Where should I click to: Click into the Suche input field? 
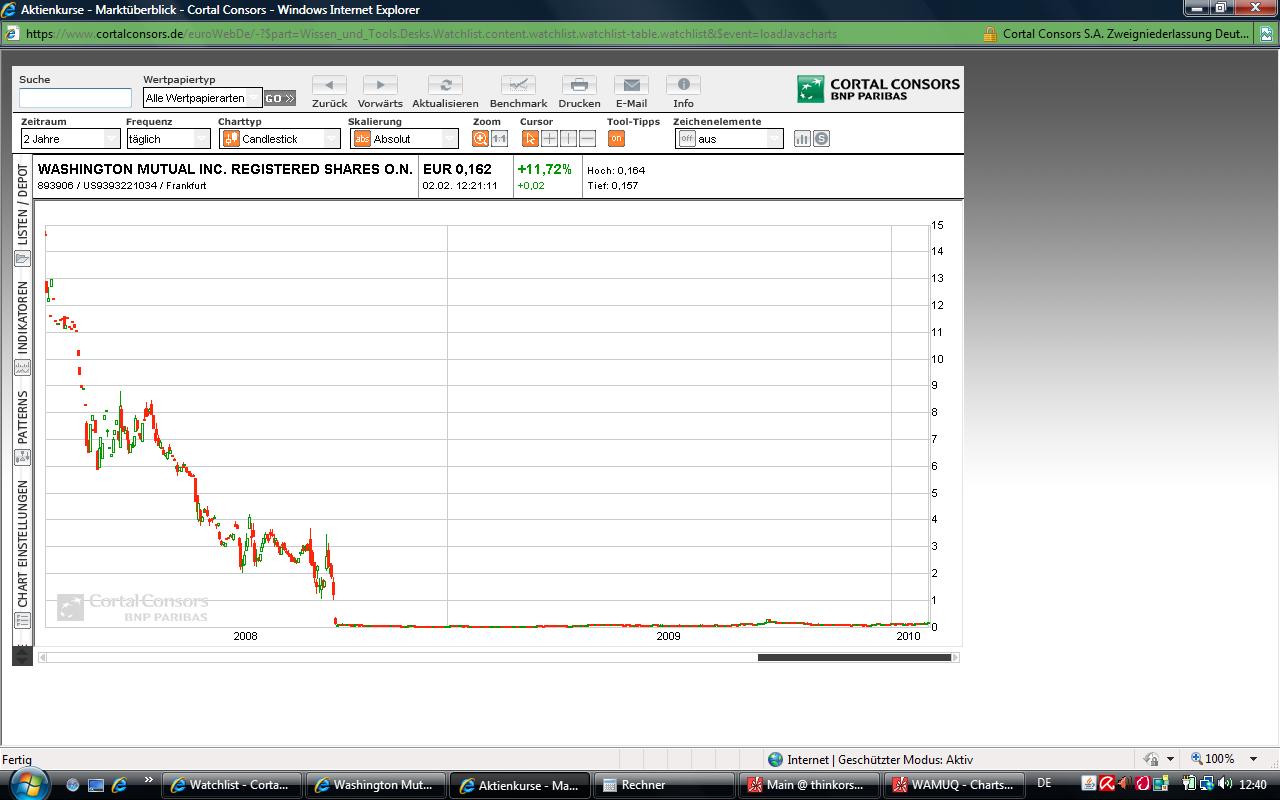tap(75, 98)
